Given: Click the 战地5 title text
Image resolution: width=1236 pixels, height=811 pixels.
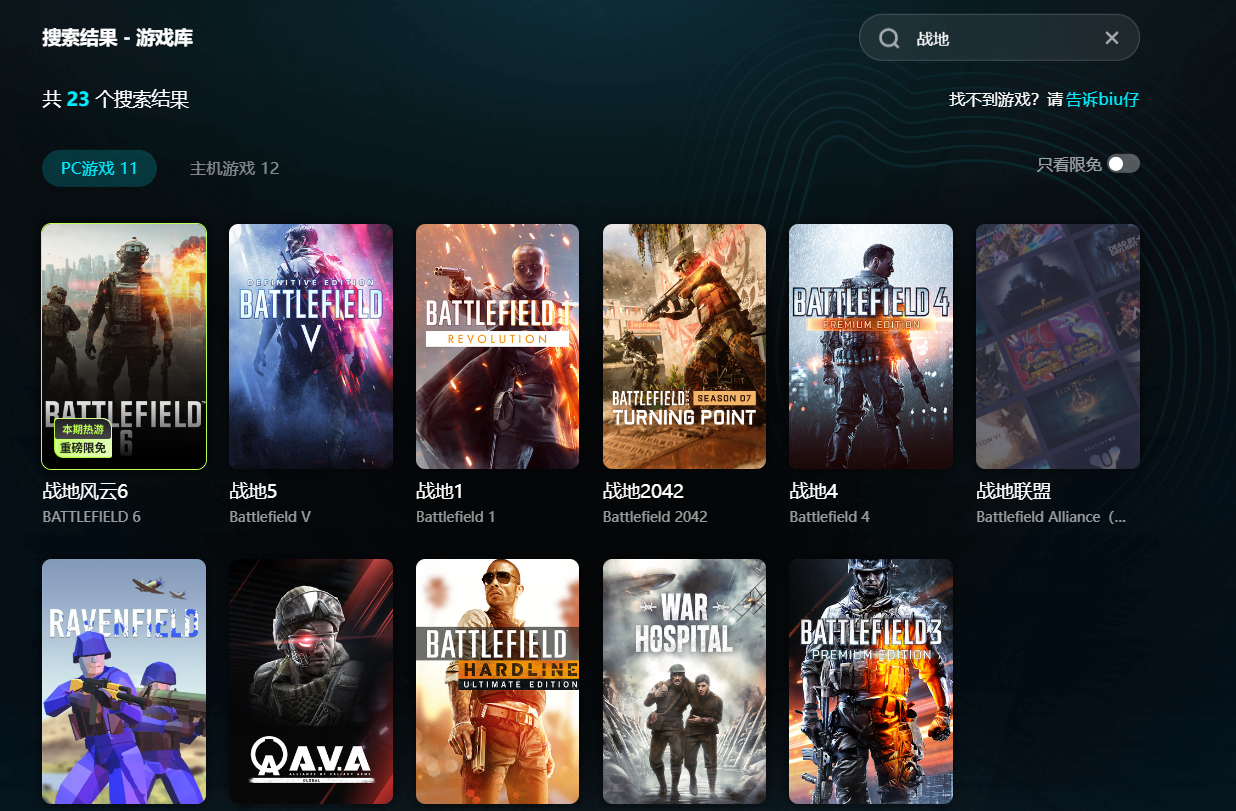Looking at the screenshot, I should [x=253, y=491].
